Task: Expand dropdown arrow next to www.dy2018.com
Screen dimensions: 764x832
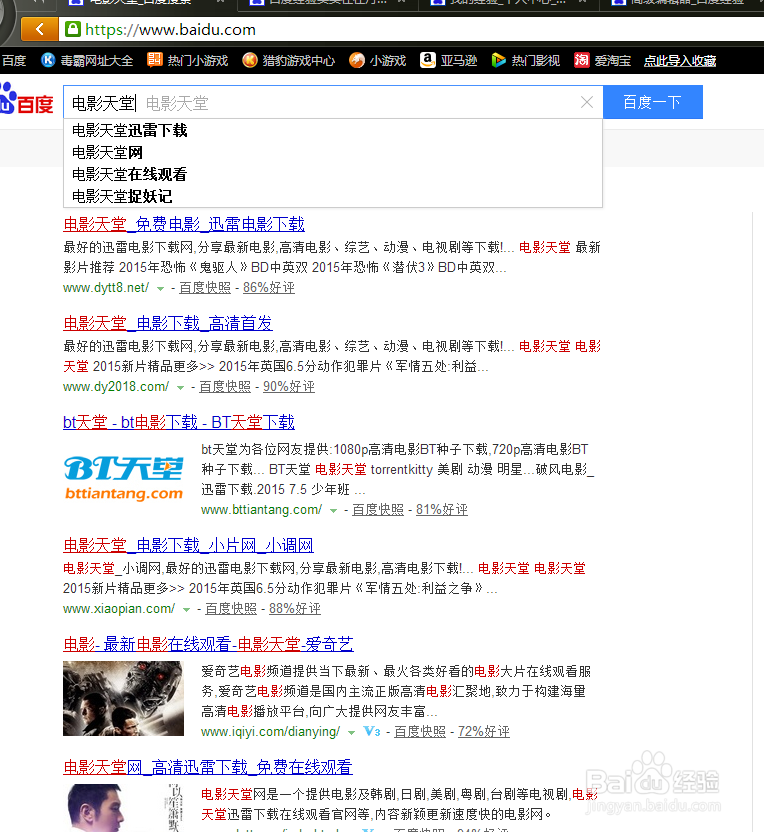Action: [x=180, y=388]
